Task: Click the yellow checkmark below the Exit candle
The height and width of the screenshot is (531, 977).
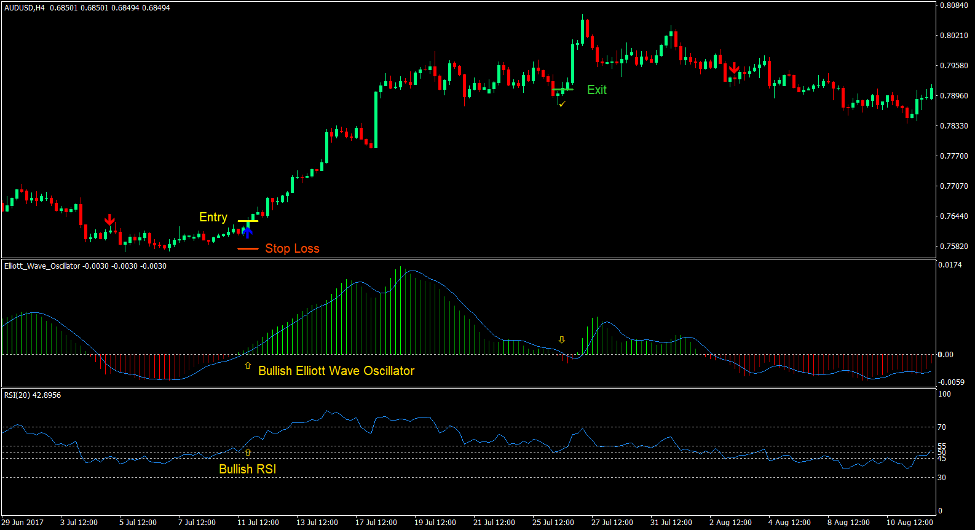Action: 562,103
